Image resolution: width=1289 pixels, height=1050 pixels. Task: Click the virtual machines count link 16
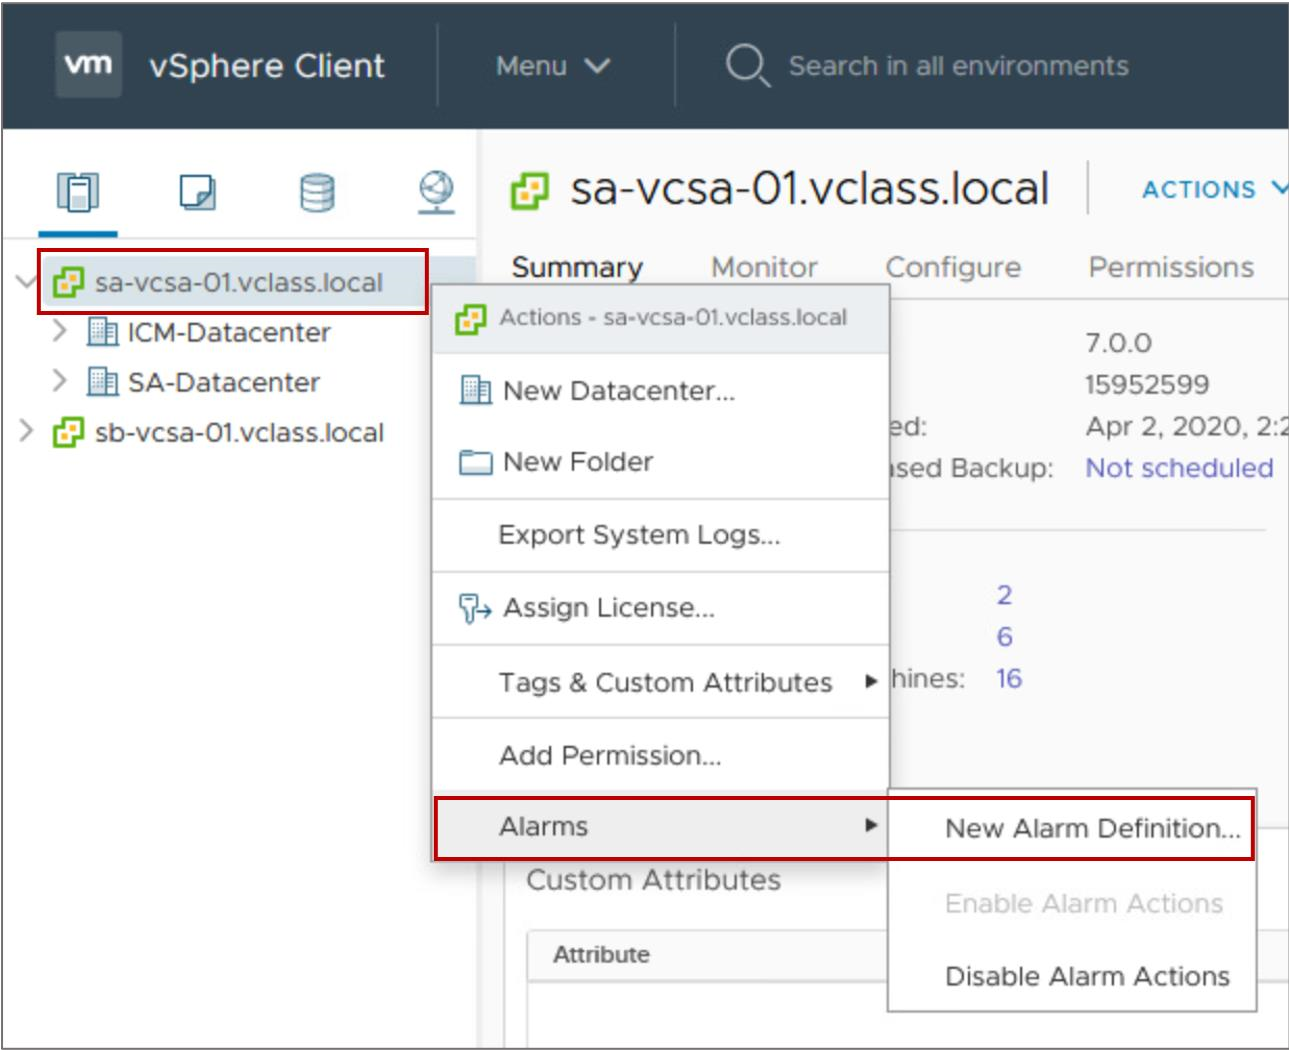pos(1009,679)
